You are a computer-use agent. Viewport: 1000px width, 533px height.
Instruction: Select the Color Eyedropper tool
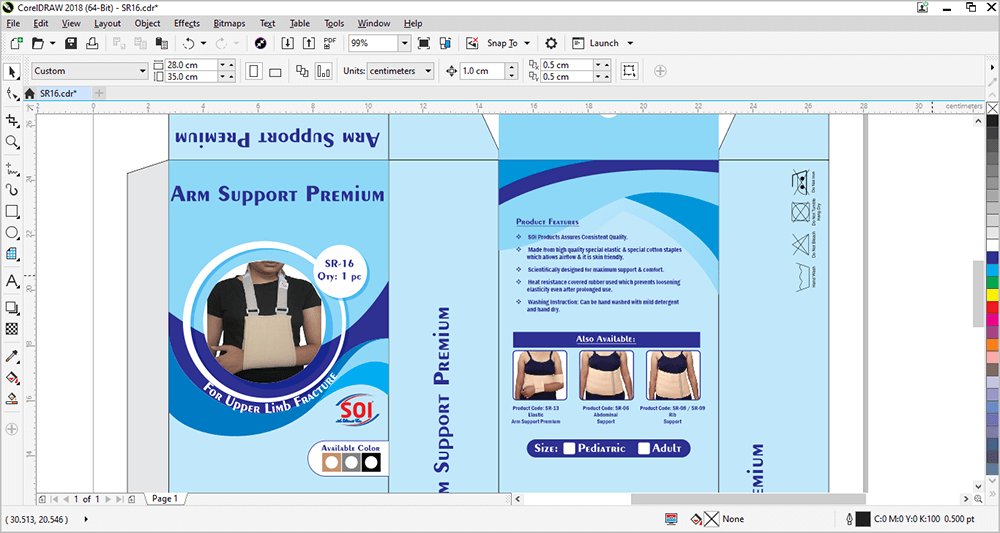click(x=11, y=356)
